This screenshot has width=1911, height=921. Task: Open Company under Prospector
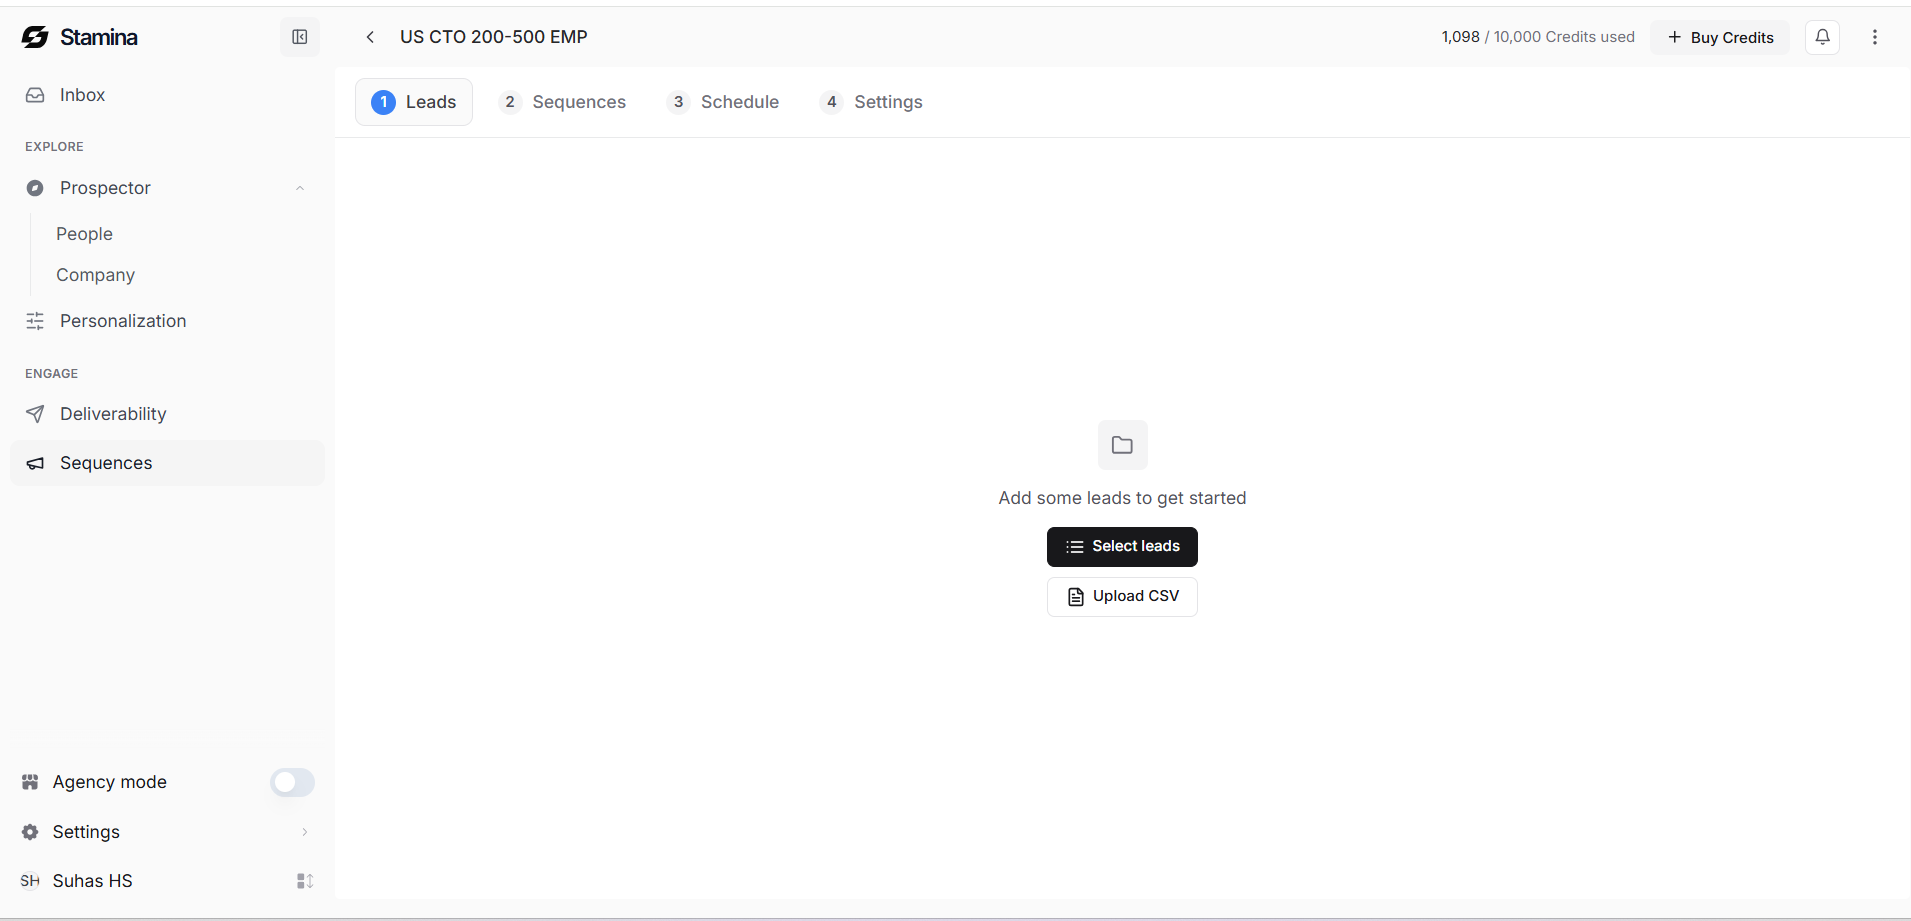[x=95, y=275]
